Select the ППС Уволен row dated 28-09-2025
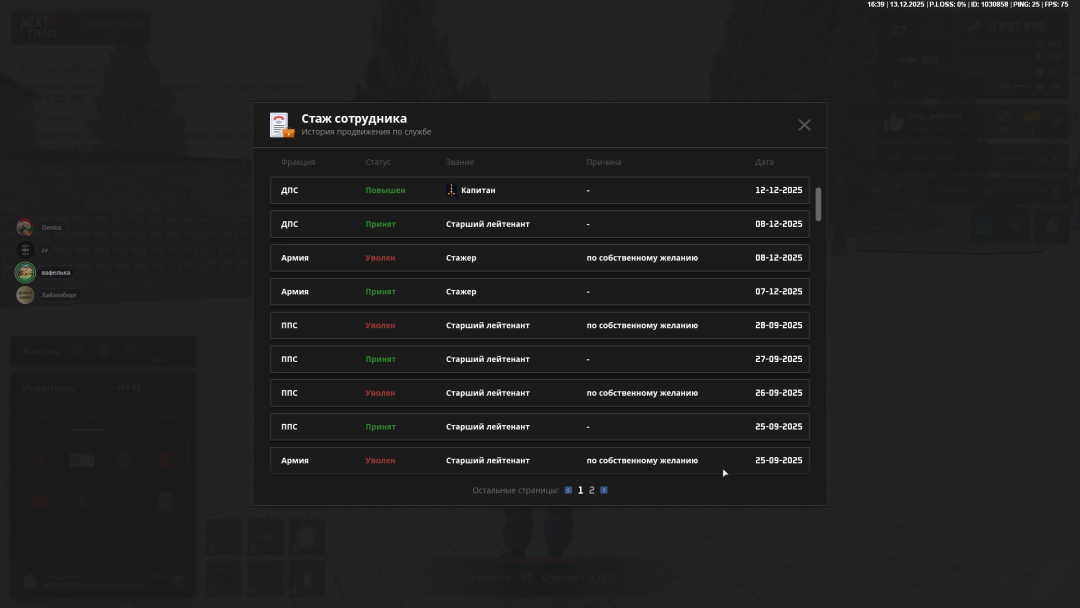The height and width of the screenshot is (608, 1080). [x=539, y=325]
